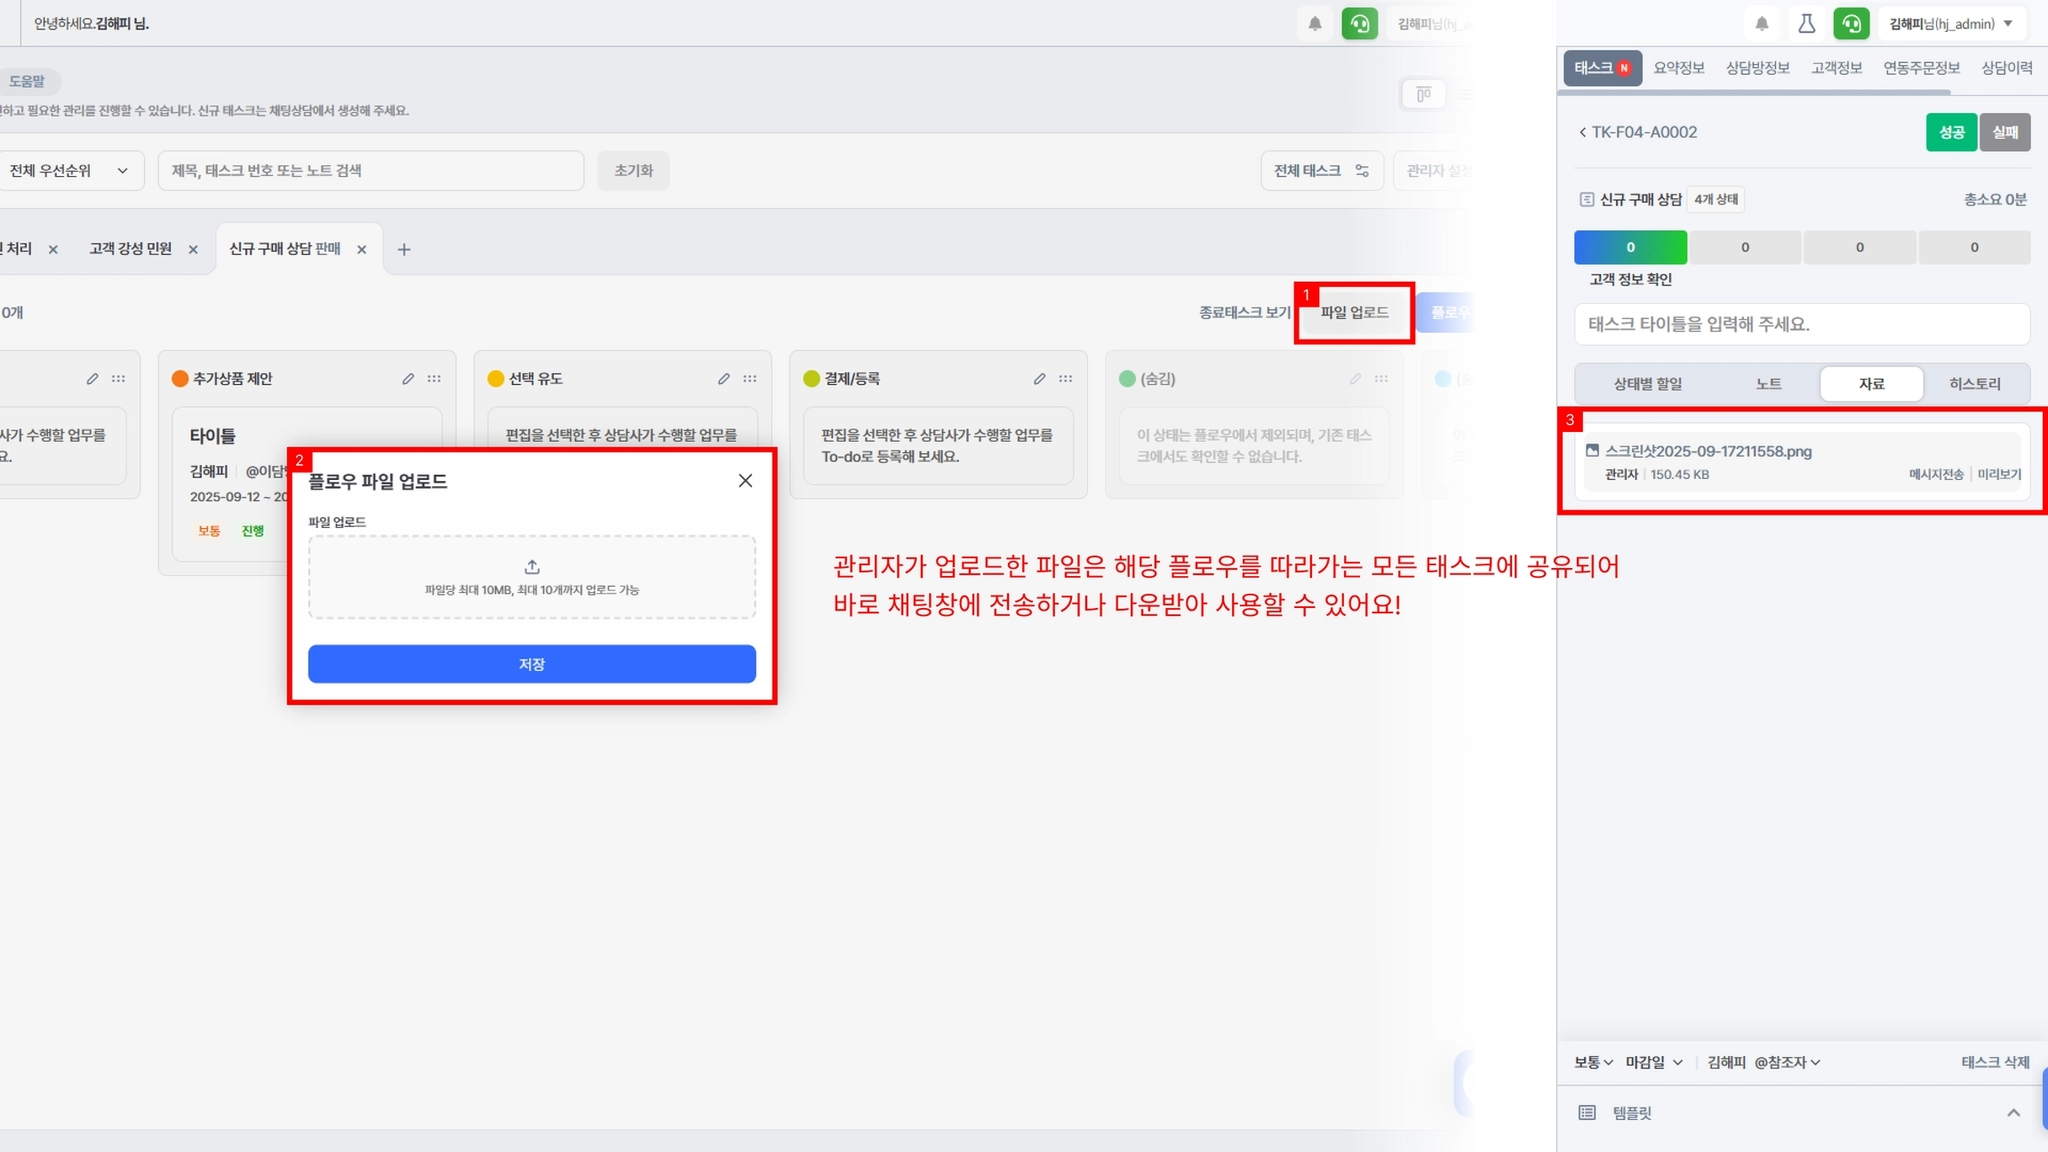Click the lab flask icon
Screen dimensions: 2048x1152
pyautogui.click(x=1807, y=24)
